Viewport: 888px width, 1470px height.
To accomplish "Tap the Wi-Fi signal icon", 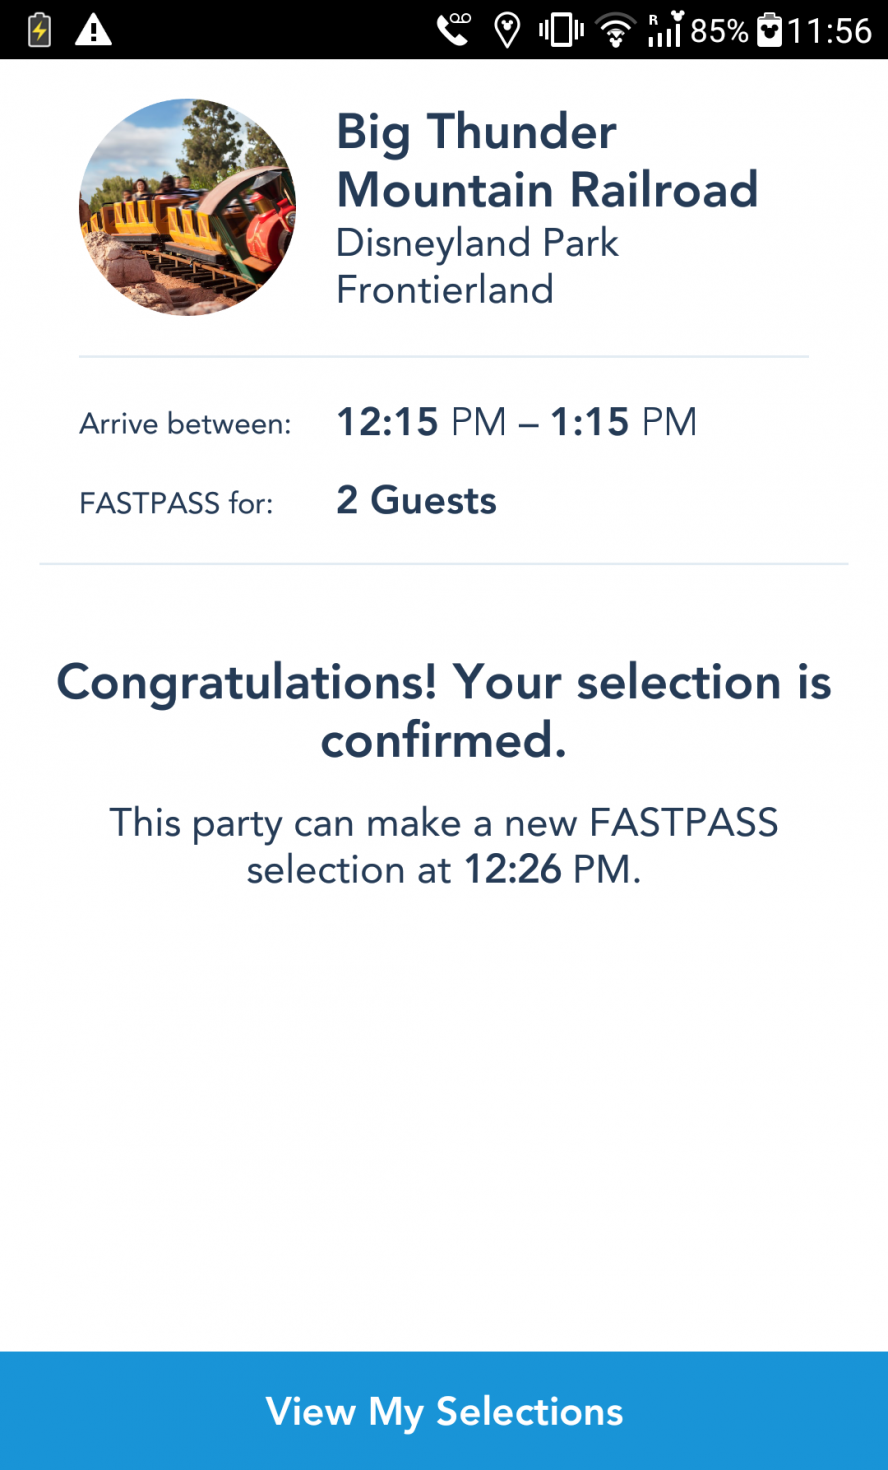I will point(616,31).
